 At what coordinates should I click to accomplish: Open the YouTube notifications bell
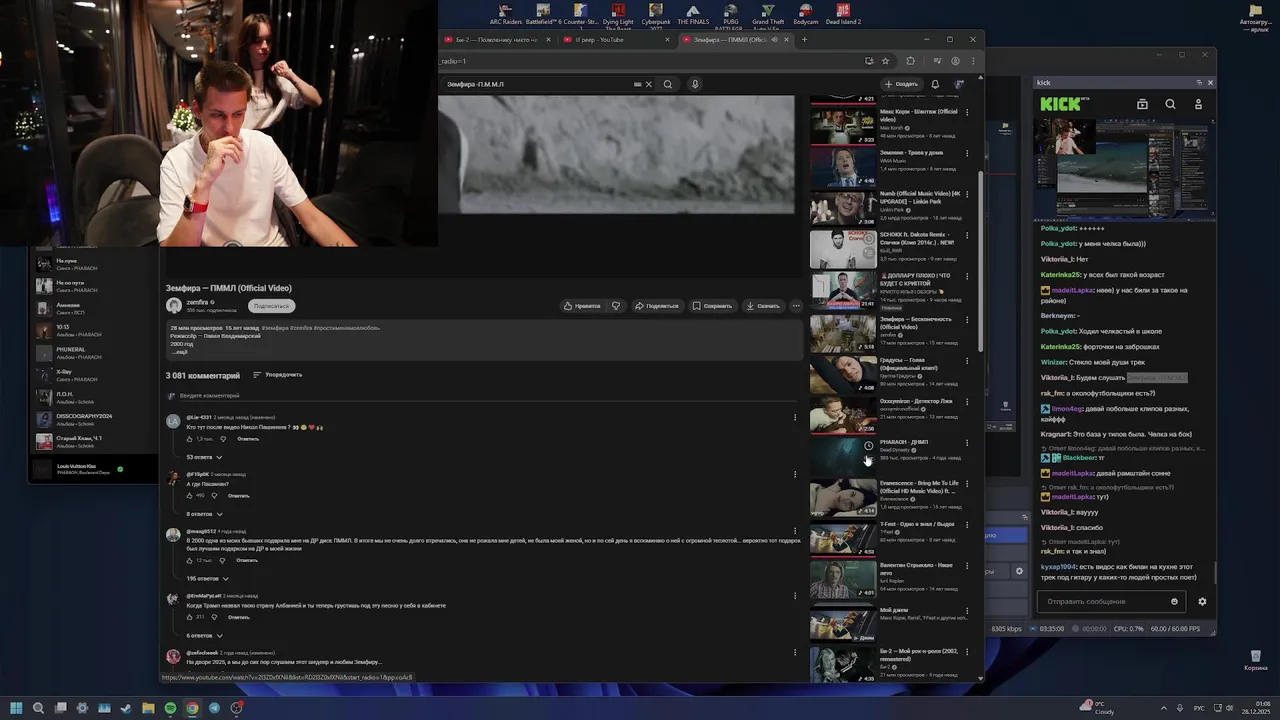(x=935, y=84)
